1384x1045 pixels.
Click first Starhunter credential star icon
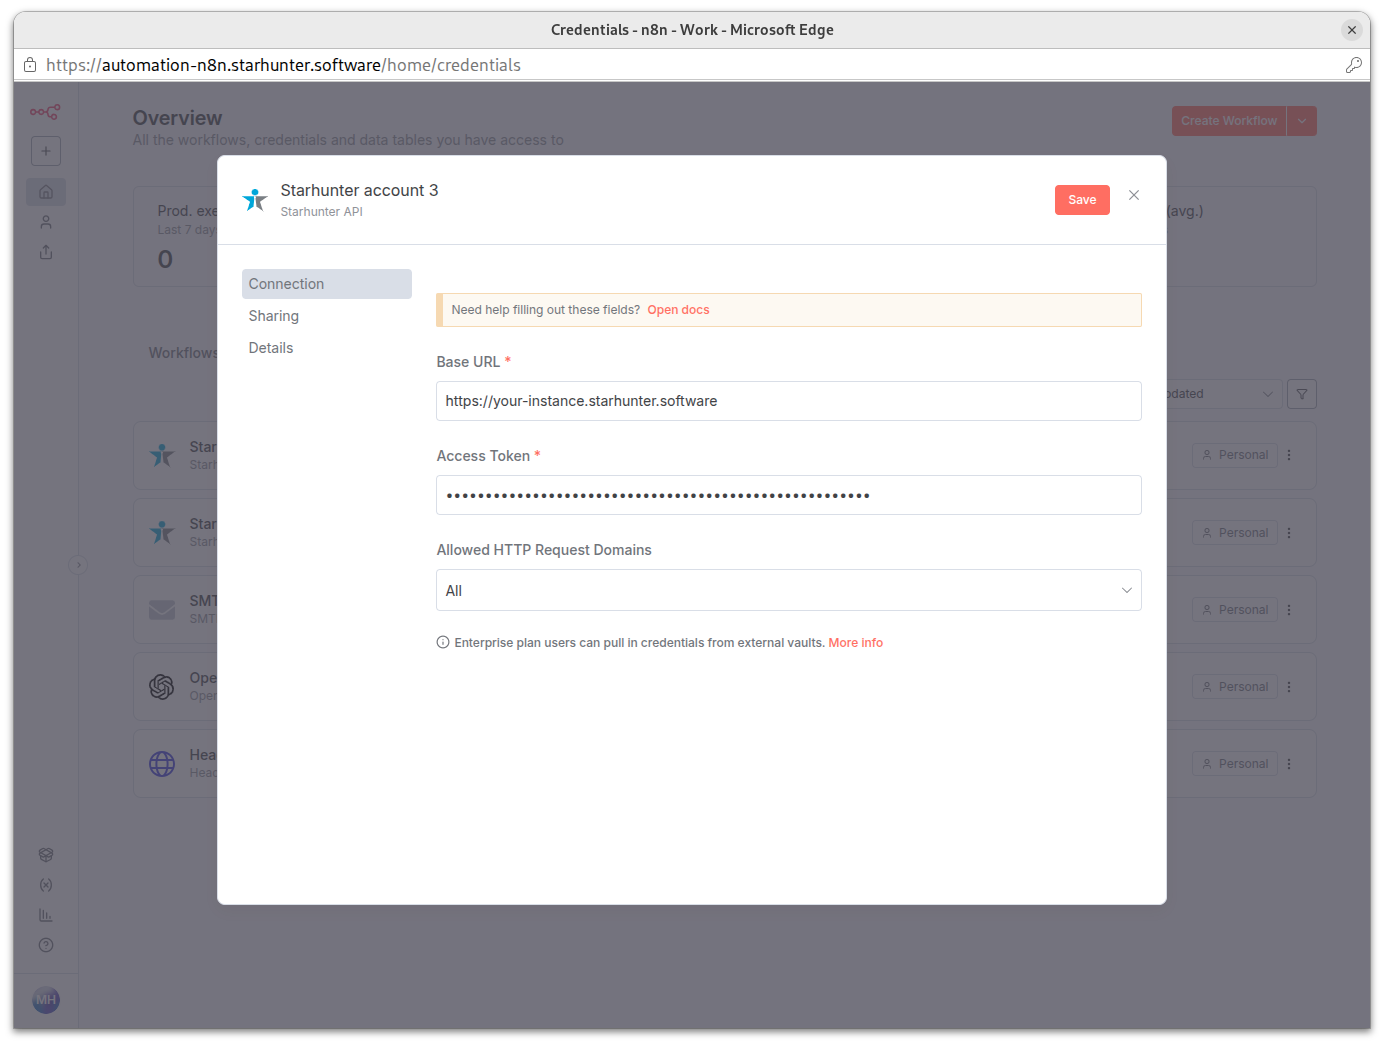pos(162,455)
